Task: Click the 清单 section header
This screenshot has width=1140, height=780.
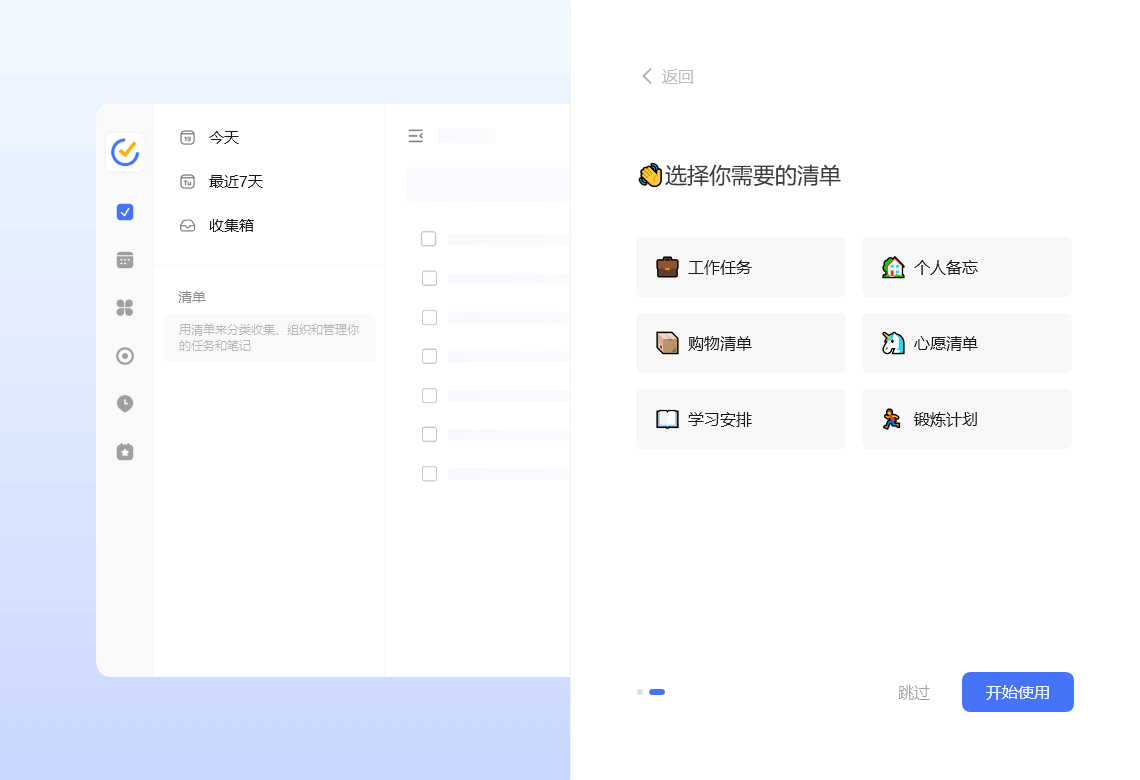Action: pos(192,297)
